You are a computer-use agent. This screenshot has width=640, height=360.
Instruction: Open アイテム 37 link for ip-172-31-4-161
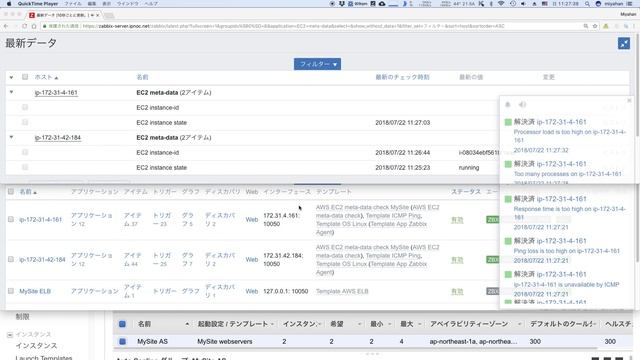[x=133, y=219]
